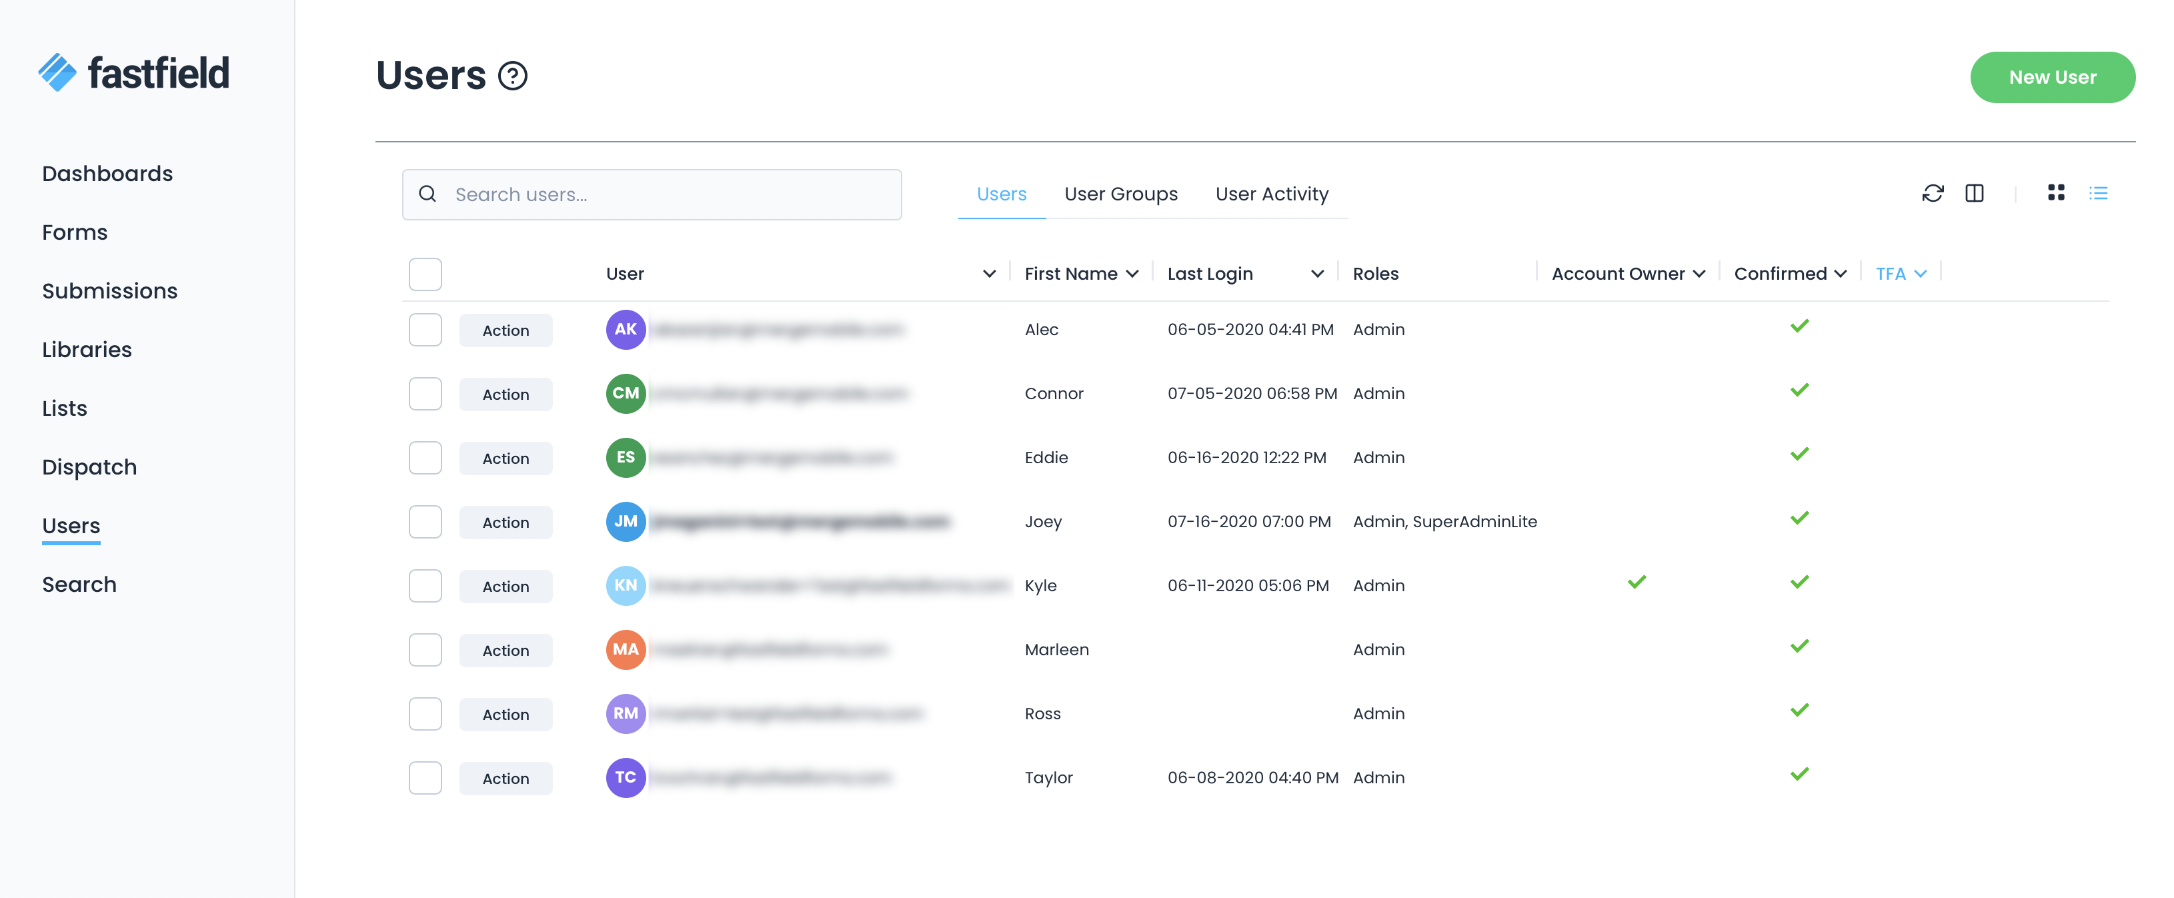
Task: Switch to the User Groups tab
Action: 1121,194
